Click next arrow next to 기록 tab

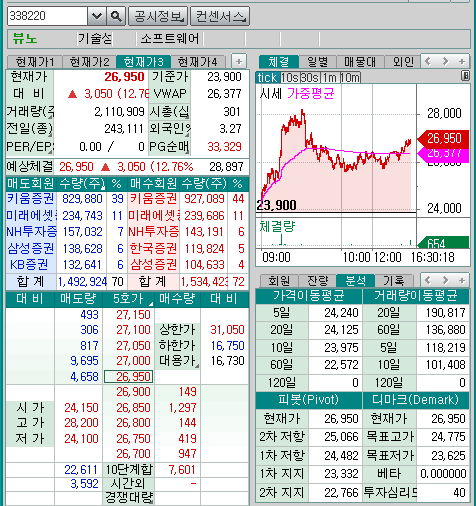point(445,280)
